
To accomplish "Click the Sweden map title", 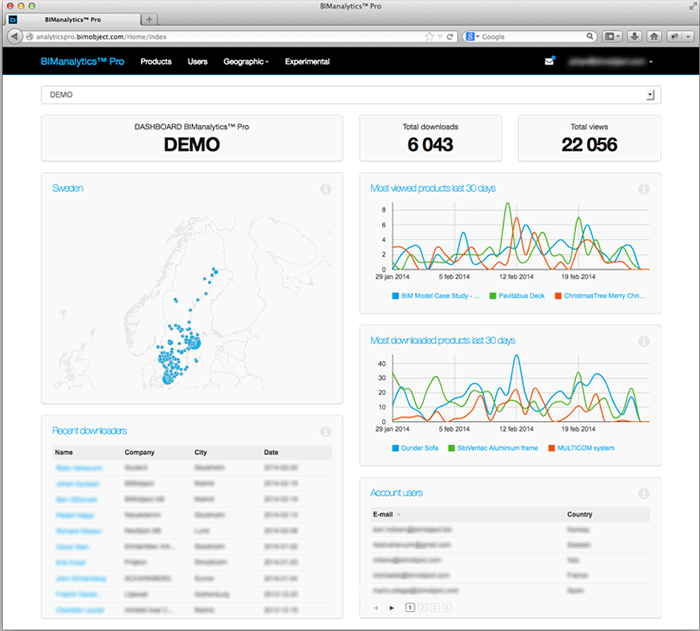I will (67, 188).
